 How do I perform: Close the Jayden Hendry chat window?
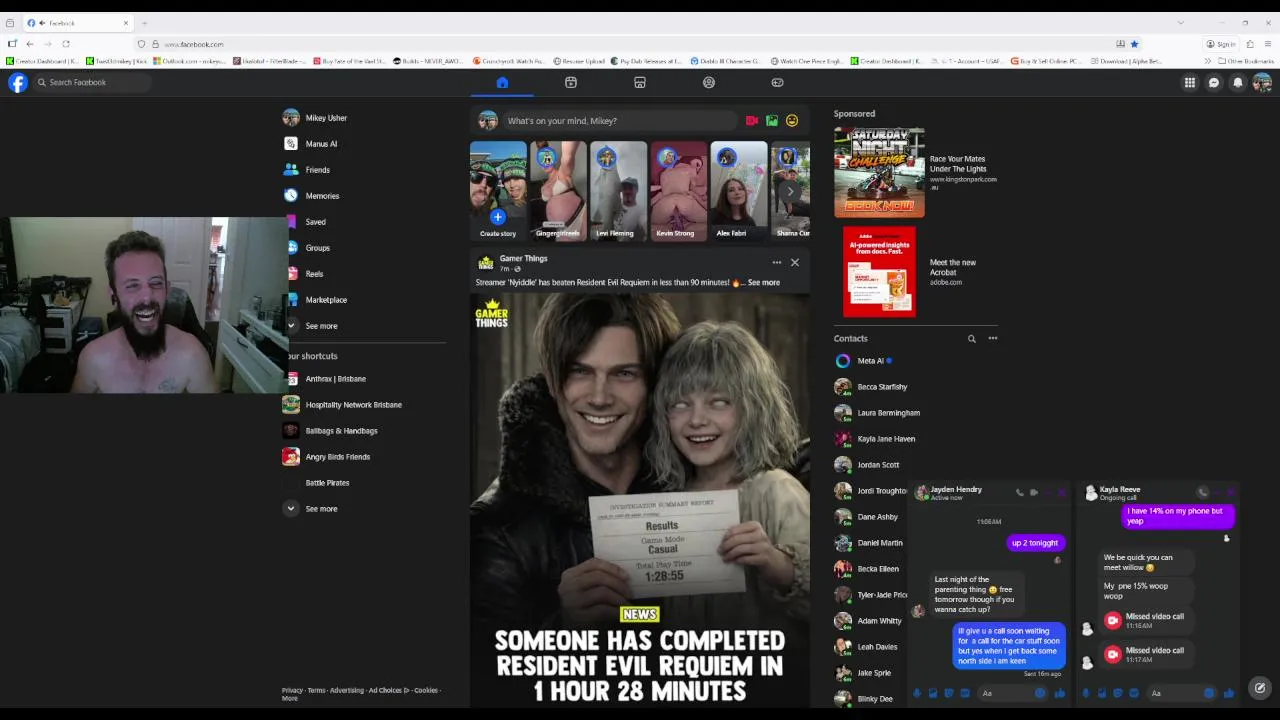point(1062,492)
